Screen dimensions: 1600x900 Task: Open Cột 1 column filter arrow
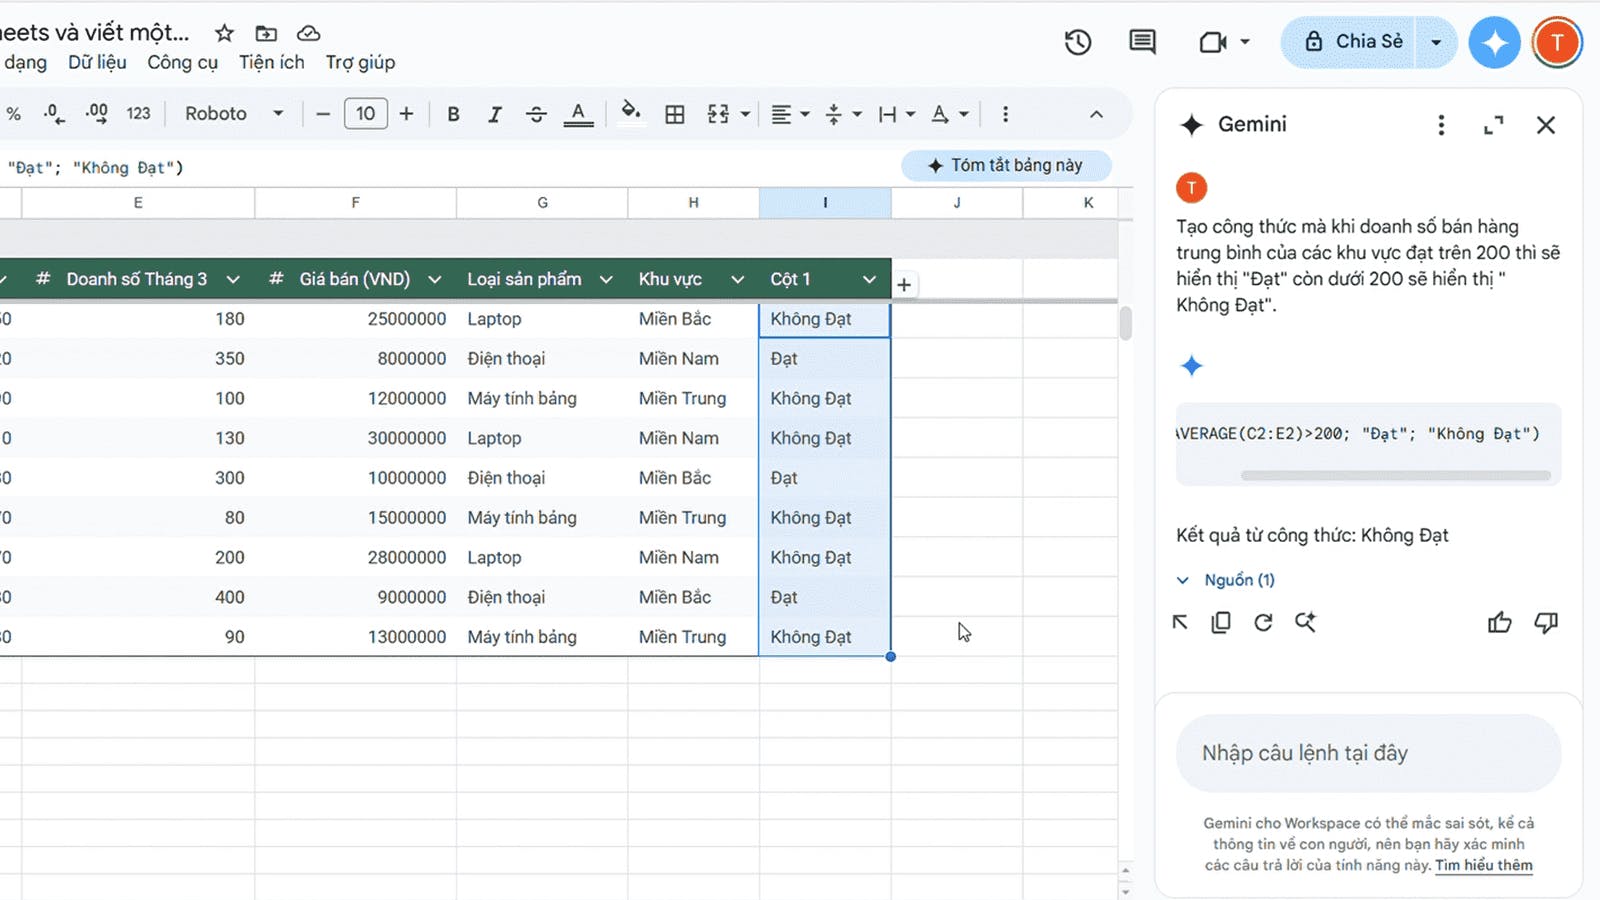click(869, 280)
